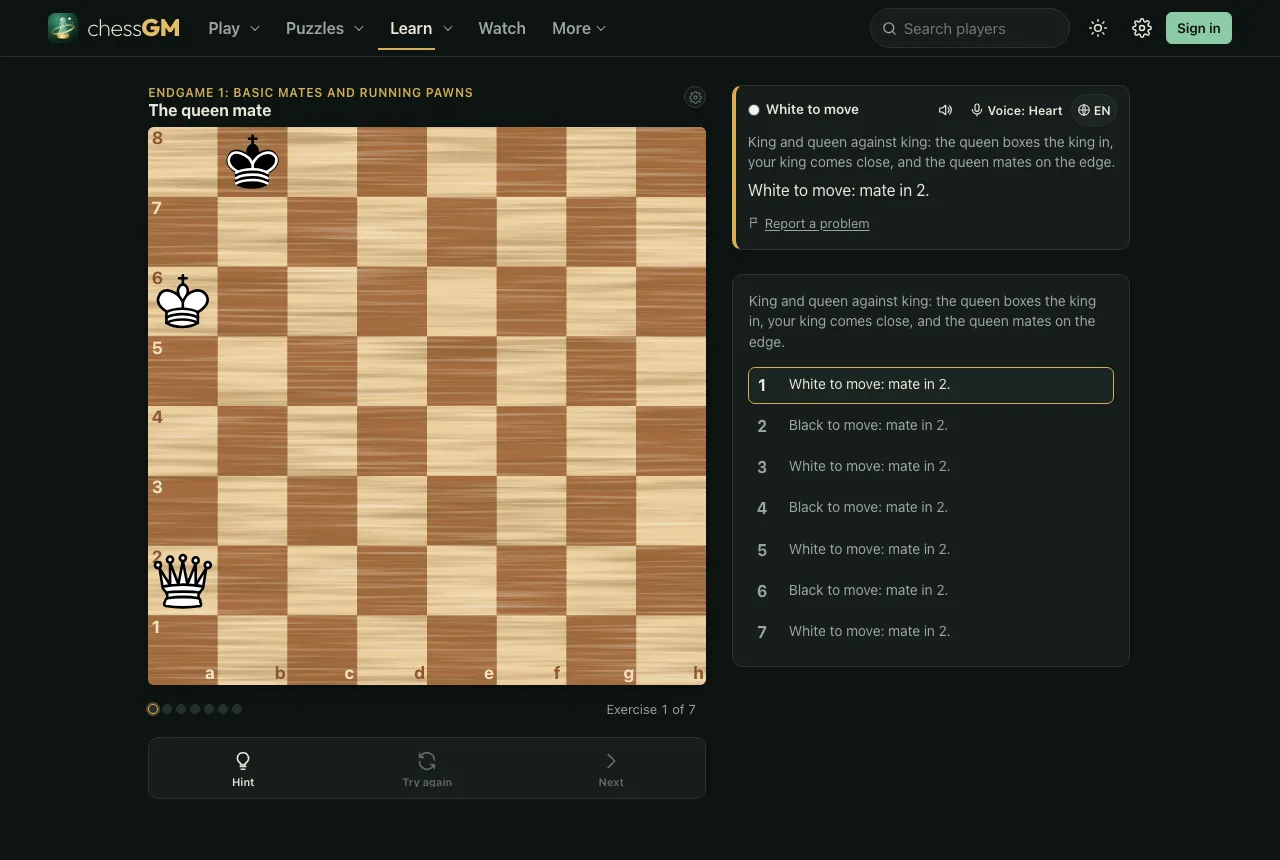Select exercise 2 Black to move: mate in 2
1280x860 pixels.
930,426
